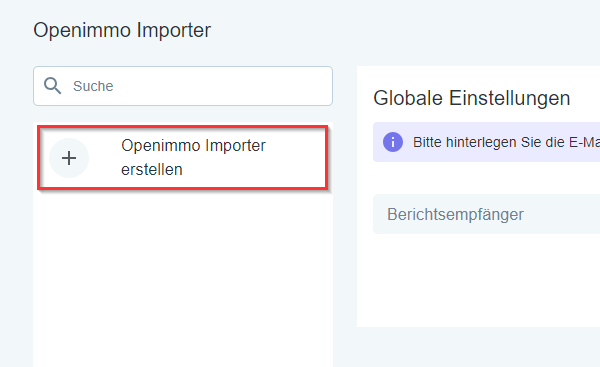
Task: Click the Globale Einstellungen heading
Action: point(471,98)
